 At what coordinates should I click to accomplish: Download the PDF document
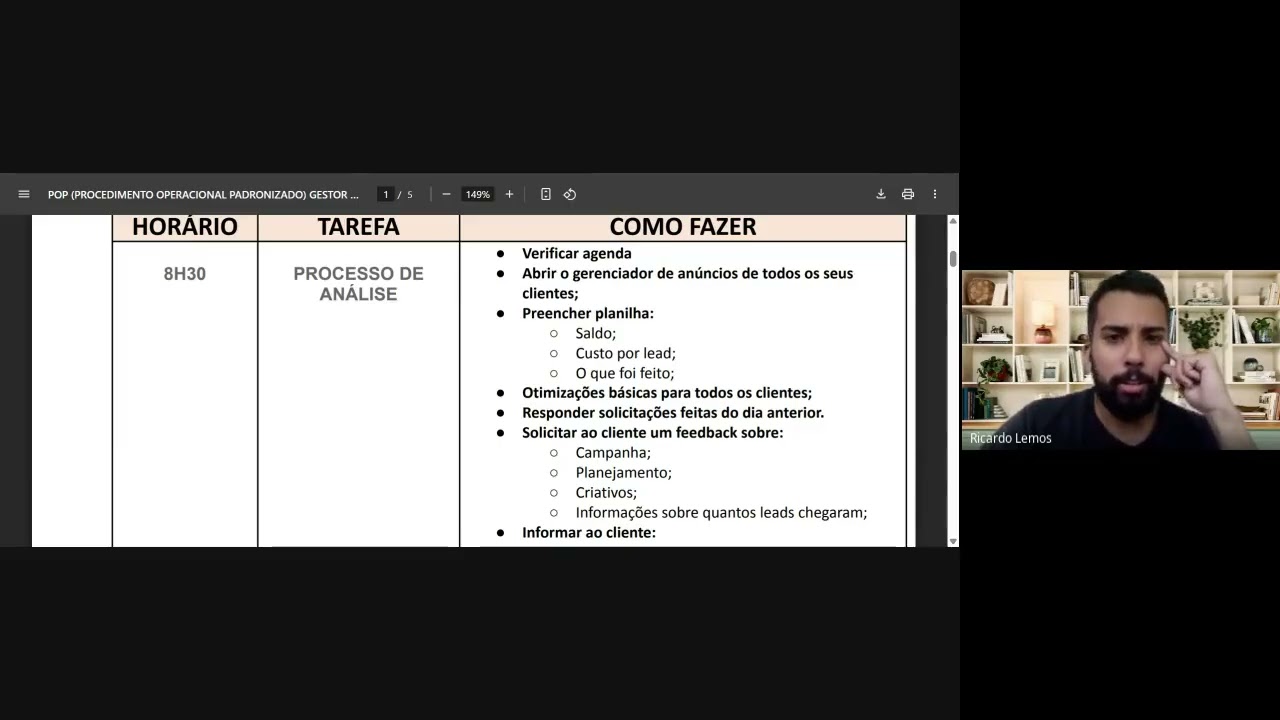pos(881,194)
